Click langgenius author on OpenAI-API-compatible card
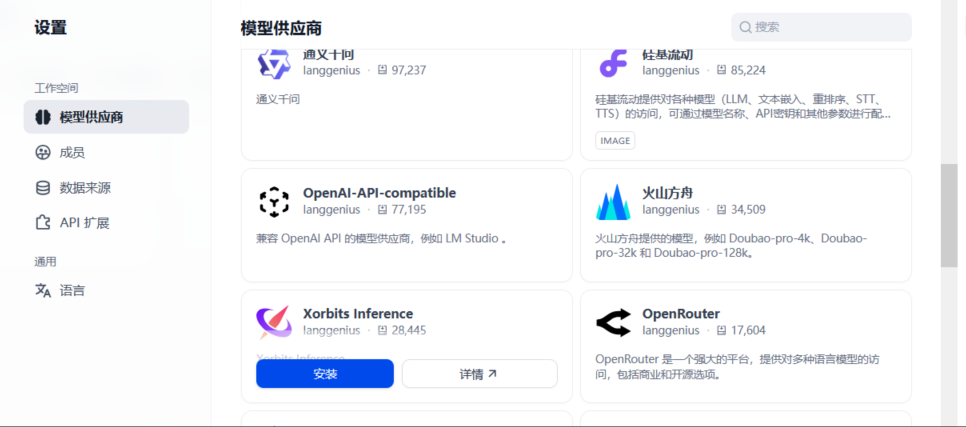Viewport: 966px width, 427px height. coord(331,209)
